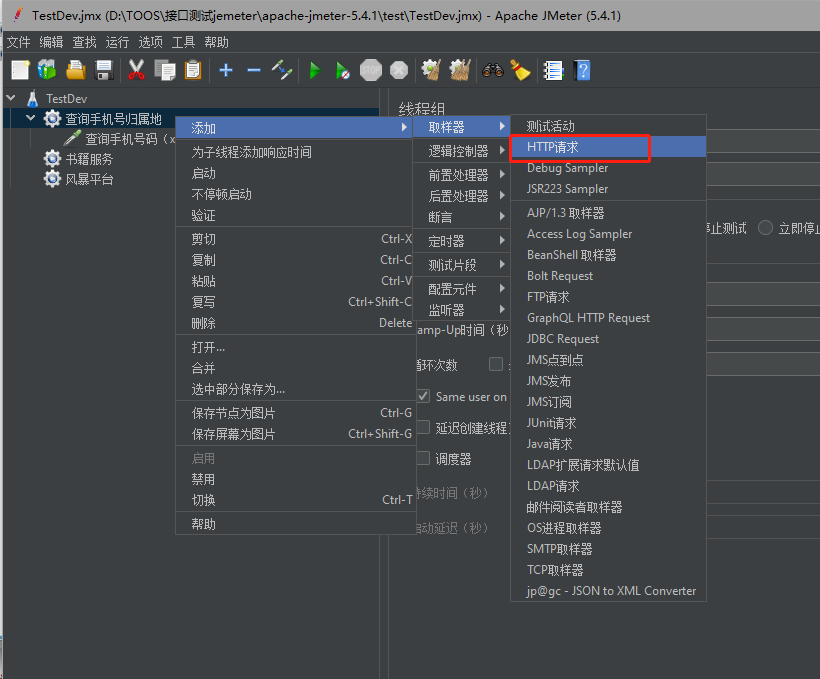Open the Templates toolbar icon
Screen dimensions: 820x679
tap(47, 70)
